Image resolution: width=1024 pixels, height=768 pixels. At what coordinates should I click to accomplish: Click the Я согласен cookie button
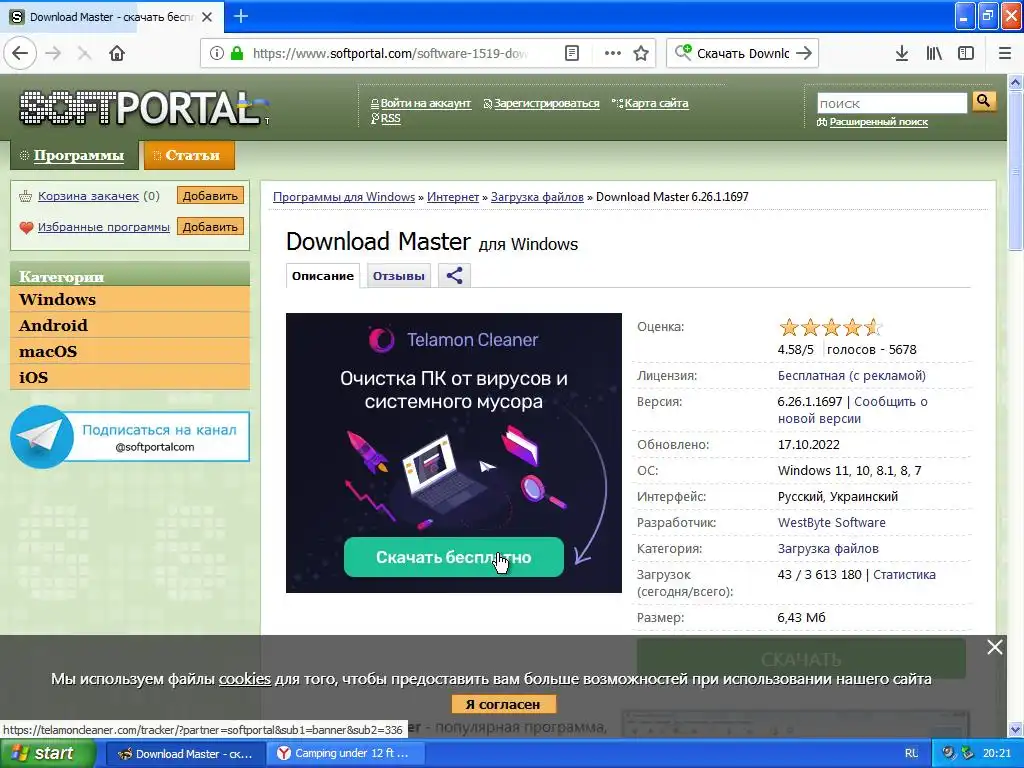(503, 704)
